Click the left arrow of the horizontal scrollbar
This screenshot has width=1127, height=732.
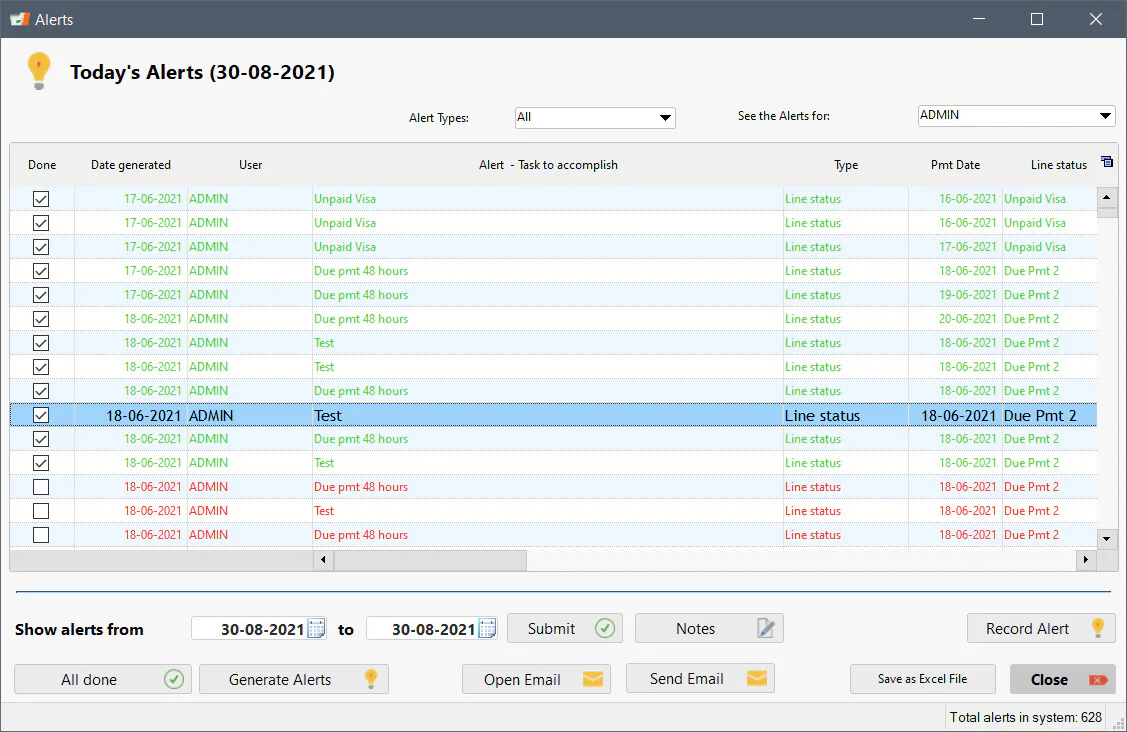click(323, 559)
